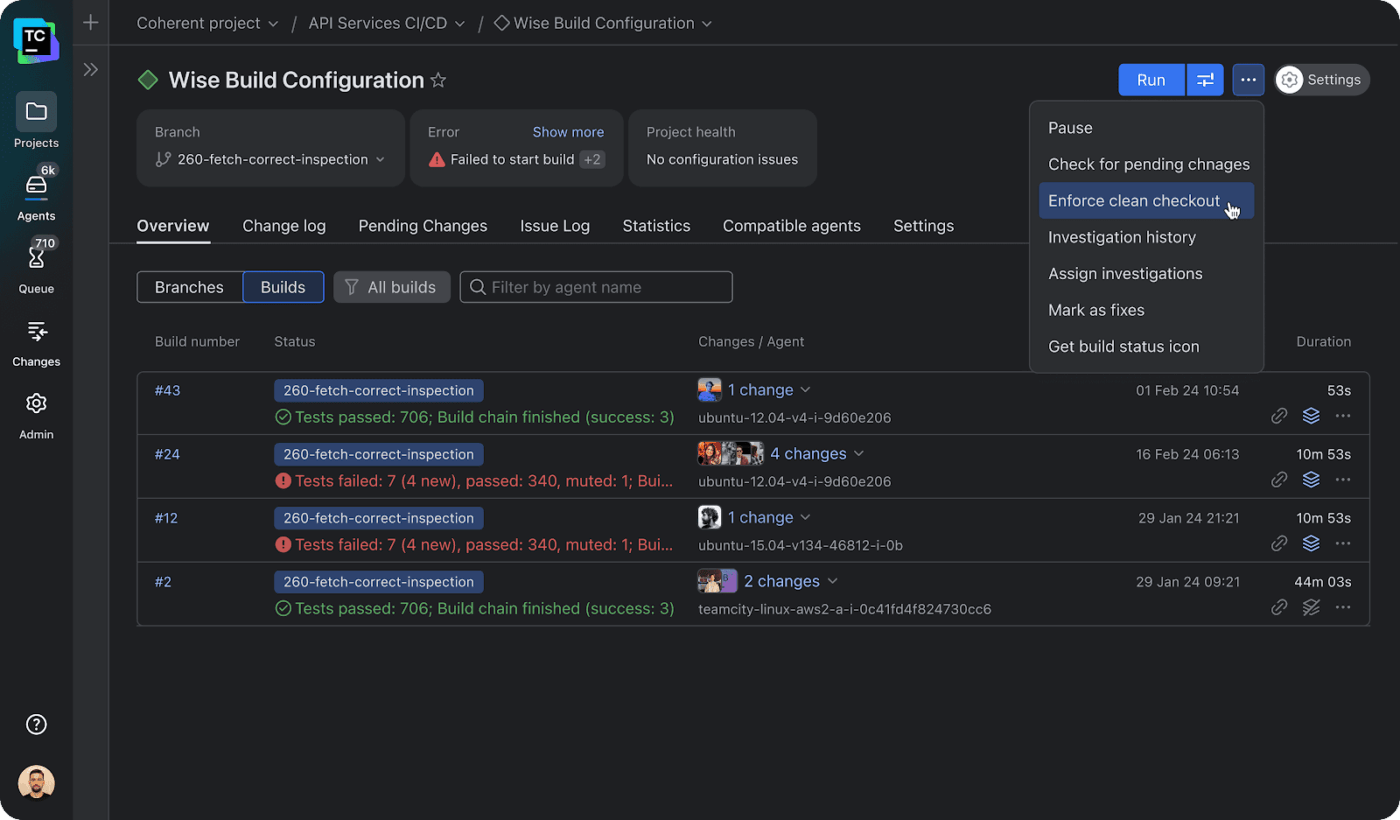Open the branch selector dropdown
Image resolution: width=1400 pixels, height=820 pixels.
pos(270,159)
